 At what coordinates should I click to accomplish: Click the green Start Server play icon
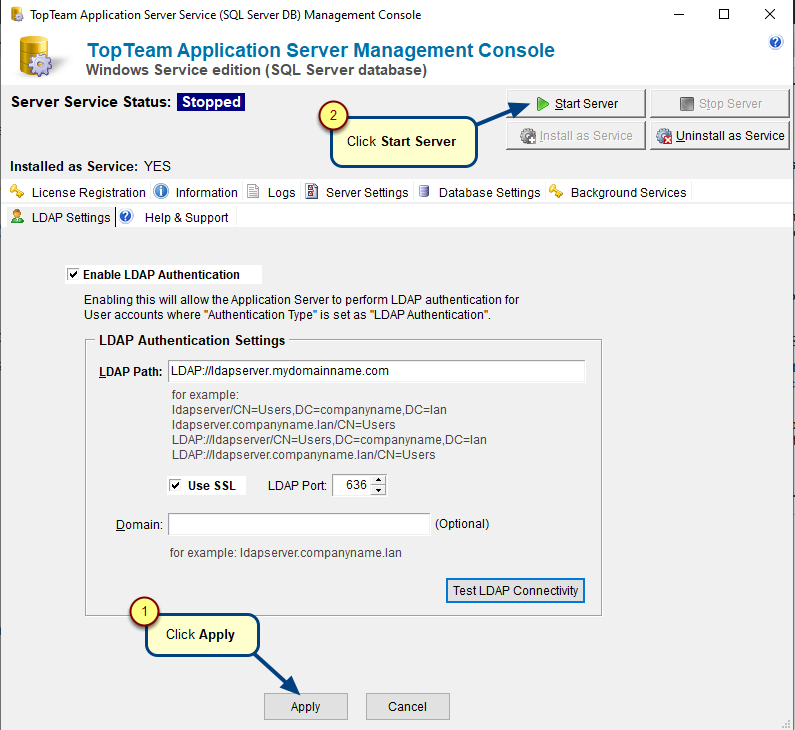click(543, 104)
